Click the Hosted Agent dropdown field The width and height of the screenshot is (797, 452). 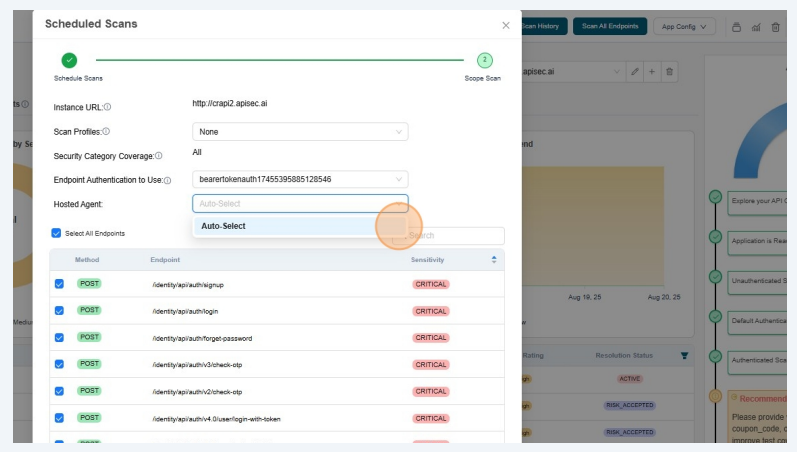300,203
